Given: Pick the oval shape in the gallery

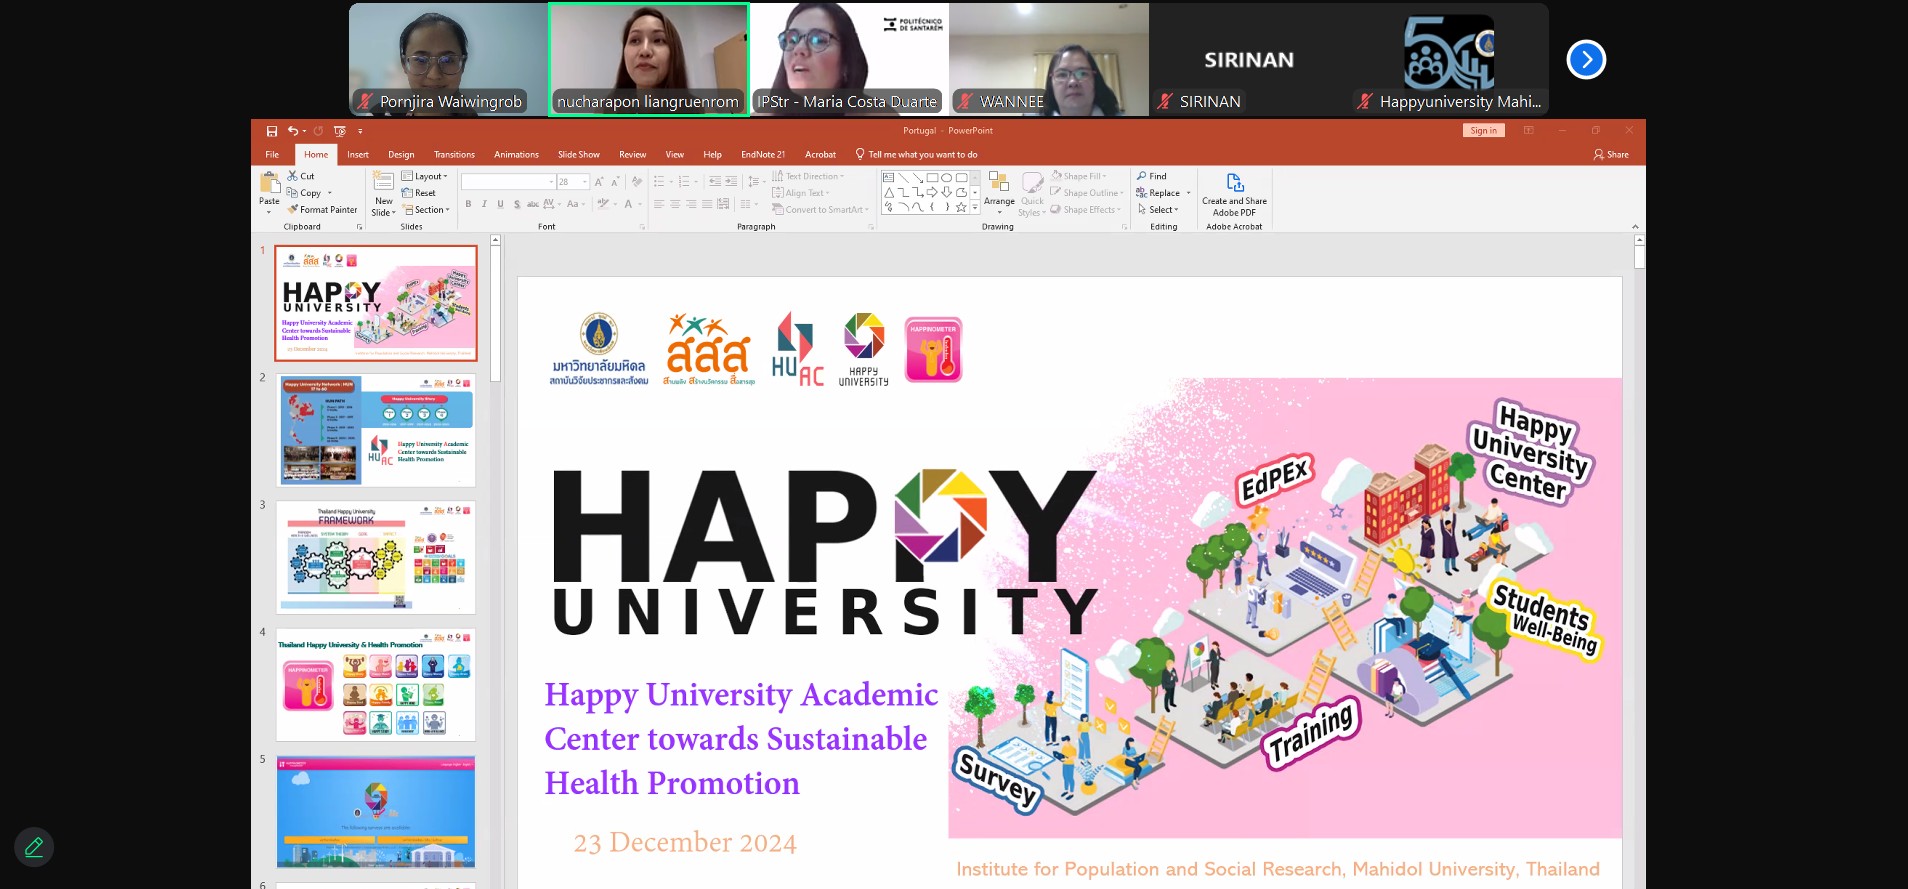Looking at the screenshot, I should (946, 178).
